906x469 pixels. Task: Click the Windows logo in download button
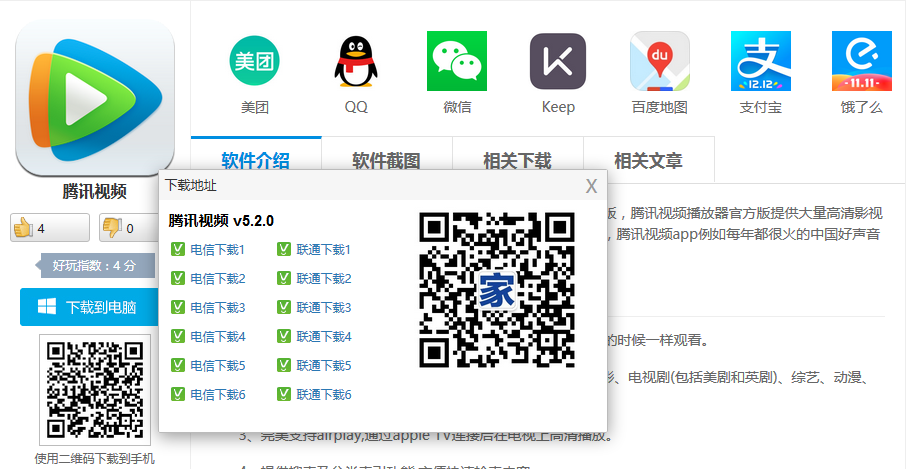[x=47, y=307]
